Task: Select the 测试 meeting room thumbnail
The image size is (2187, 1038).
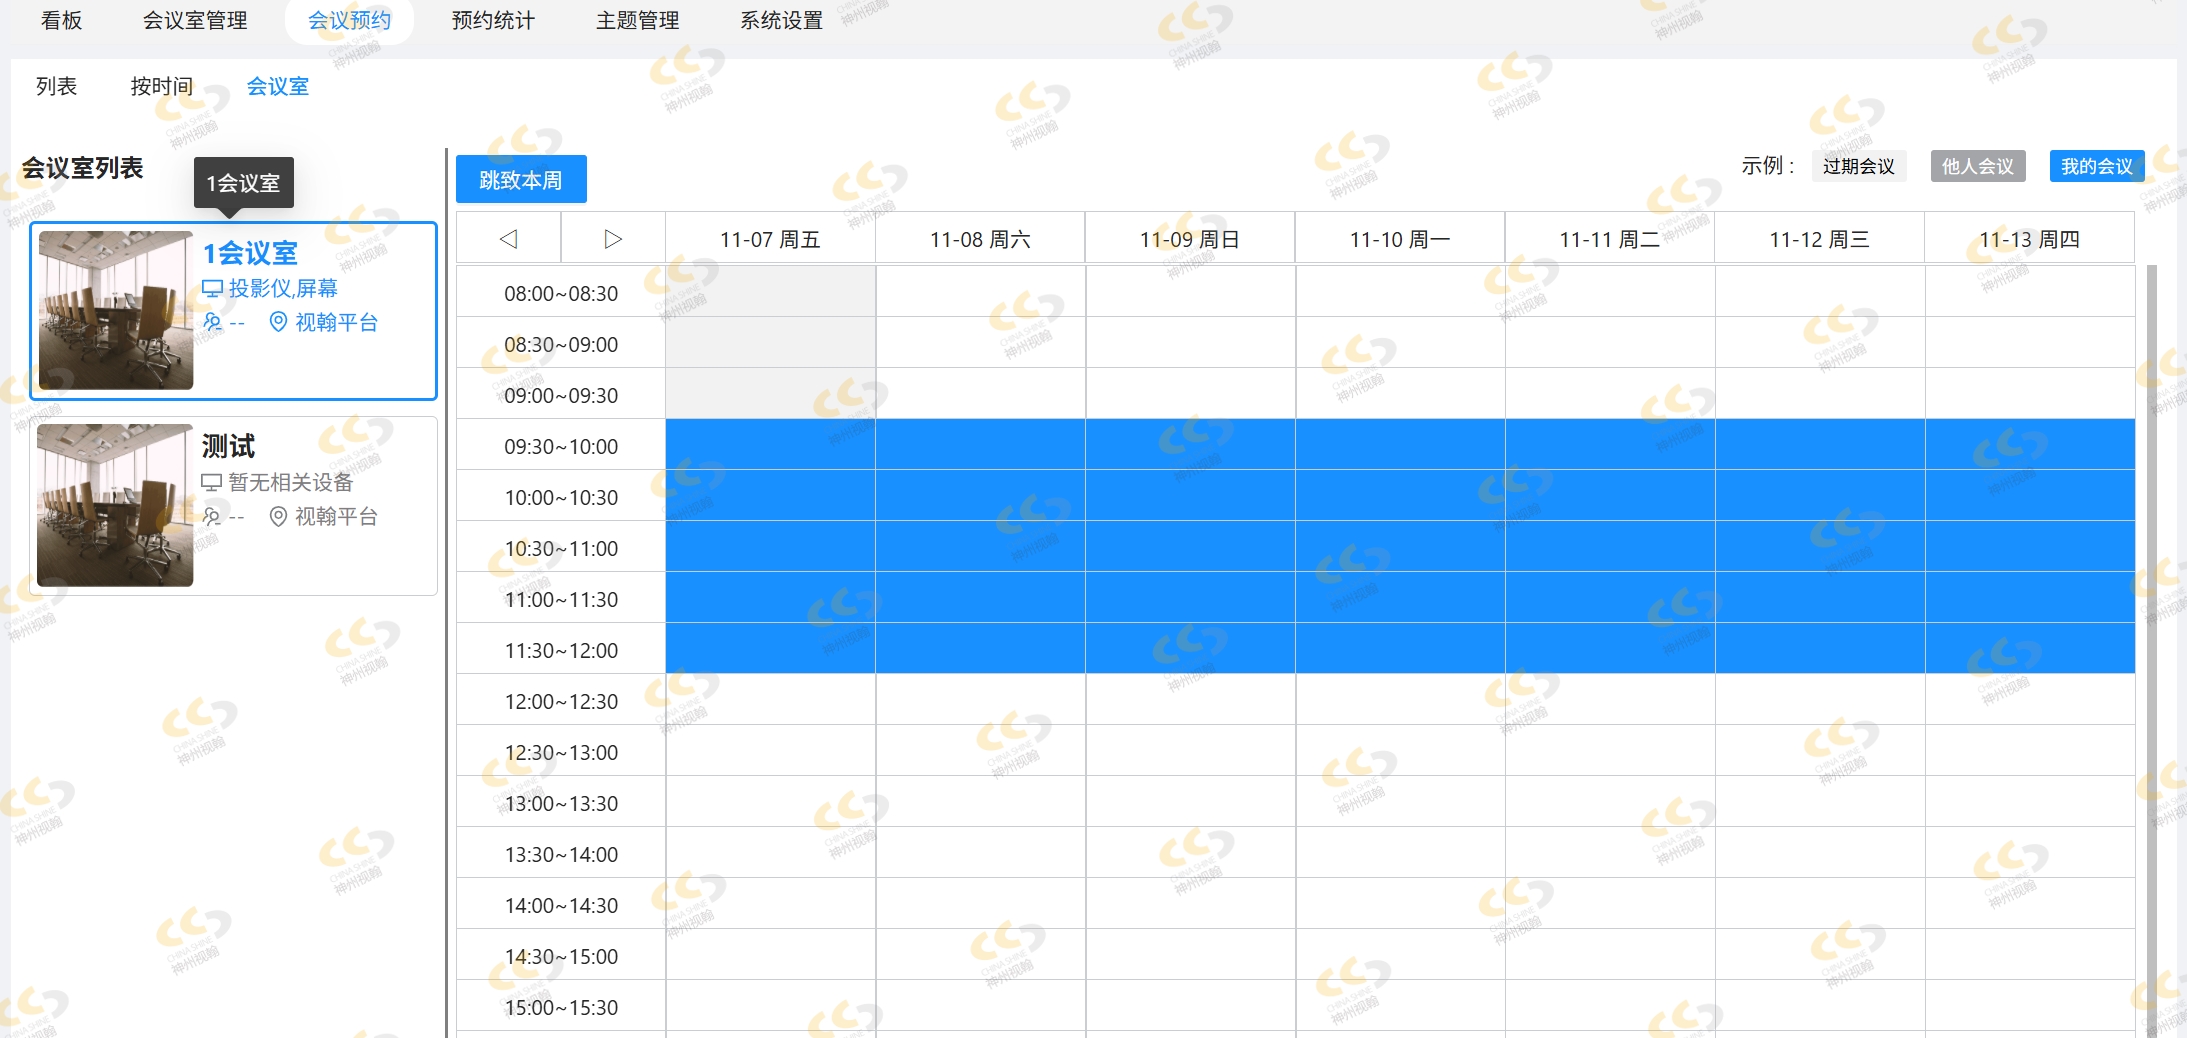Action: [x=115, y=505]
